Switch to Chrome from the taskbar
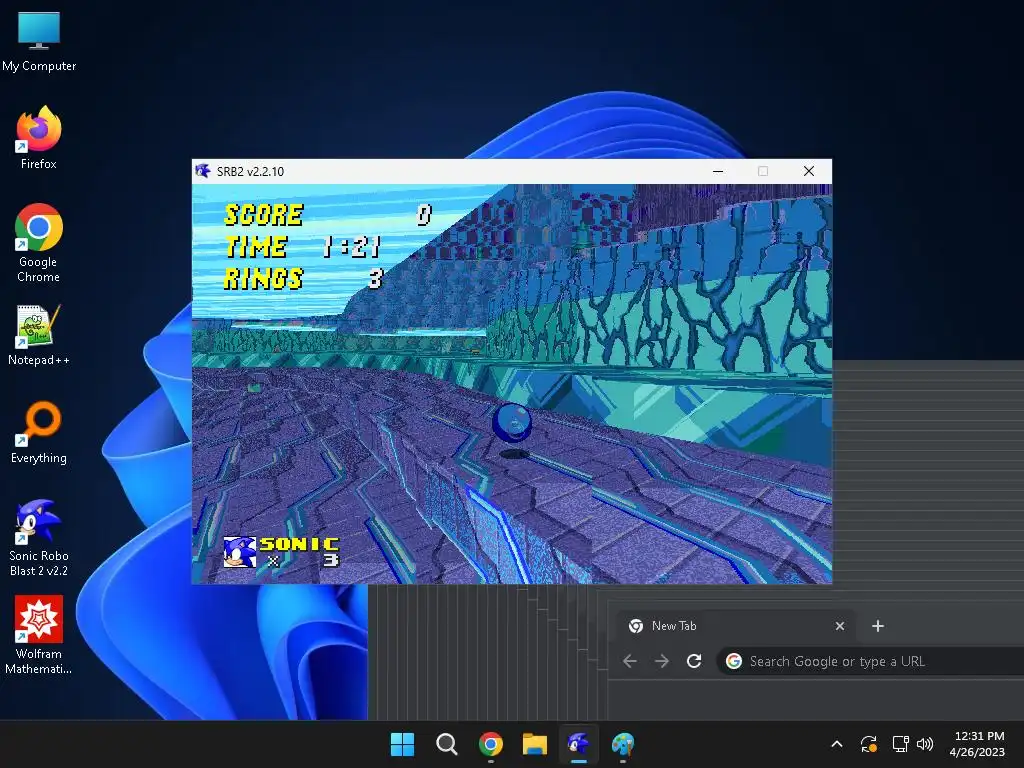The image size is (1024, 768). [x=490, y=744]
